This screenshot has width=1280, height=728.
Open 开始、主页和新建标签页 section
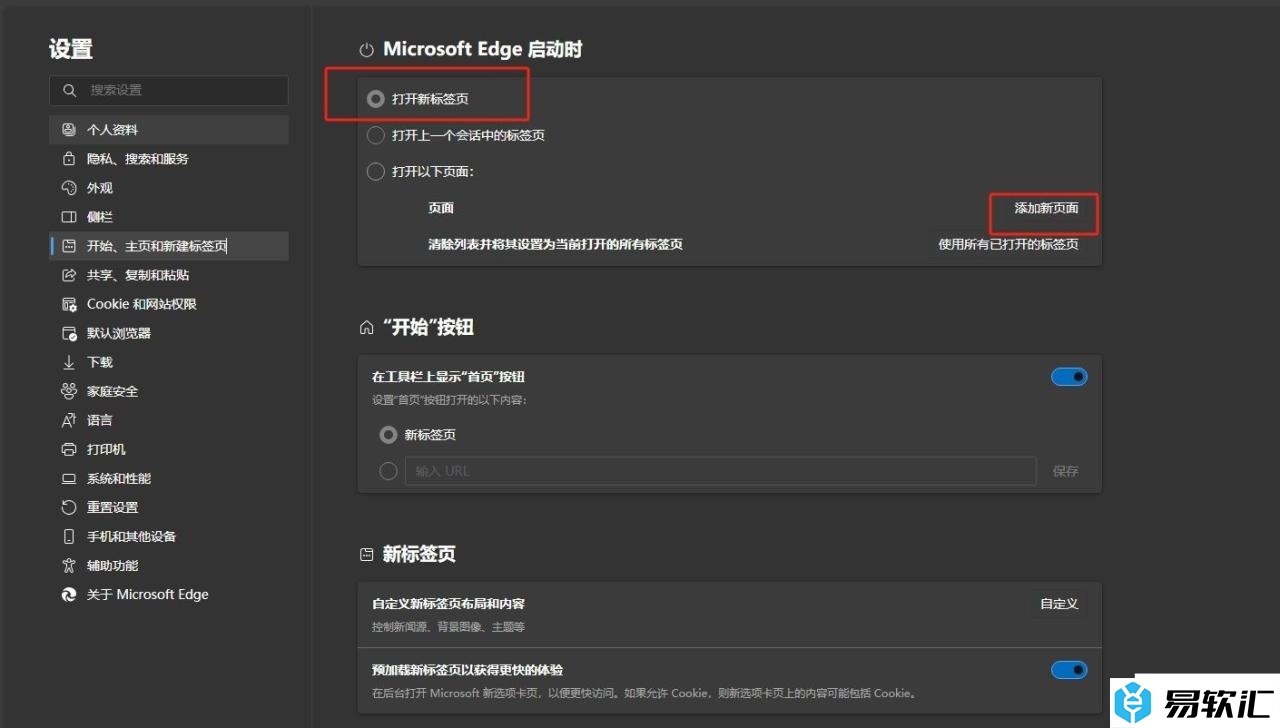(169, 246)
